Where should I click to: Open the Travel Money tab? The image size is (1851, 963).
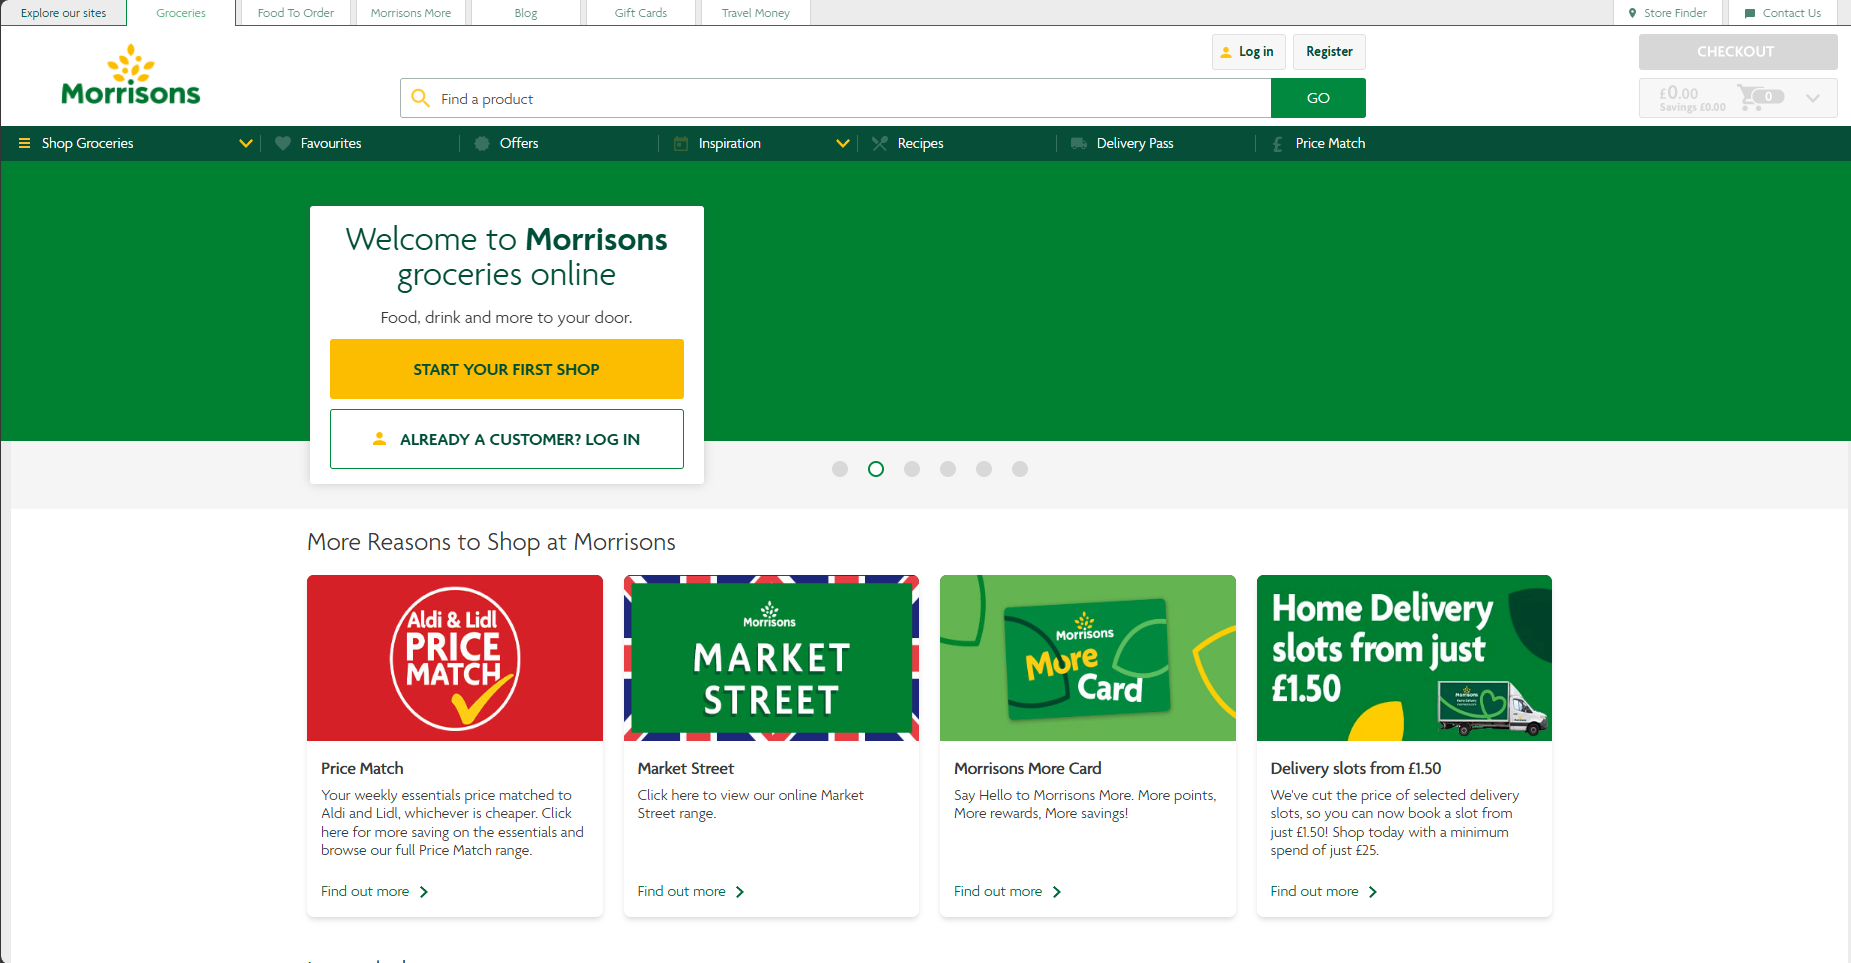tap(756, 13)
